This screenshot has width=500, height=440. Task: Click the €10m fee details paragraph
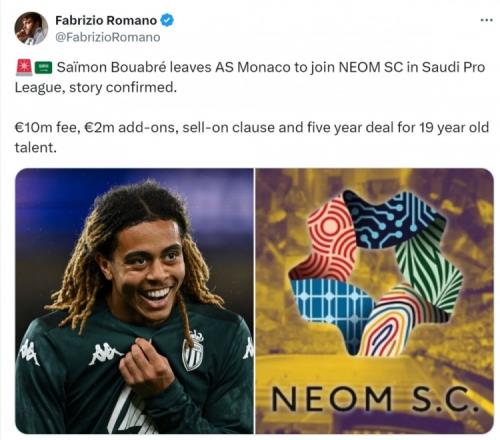[x=252, y=137]
